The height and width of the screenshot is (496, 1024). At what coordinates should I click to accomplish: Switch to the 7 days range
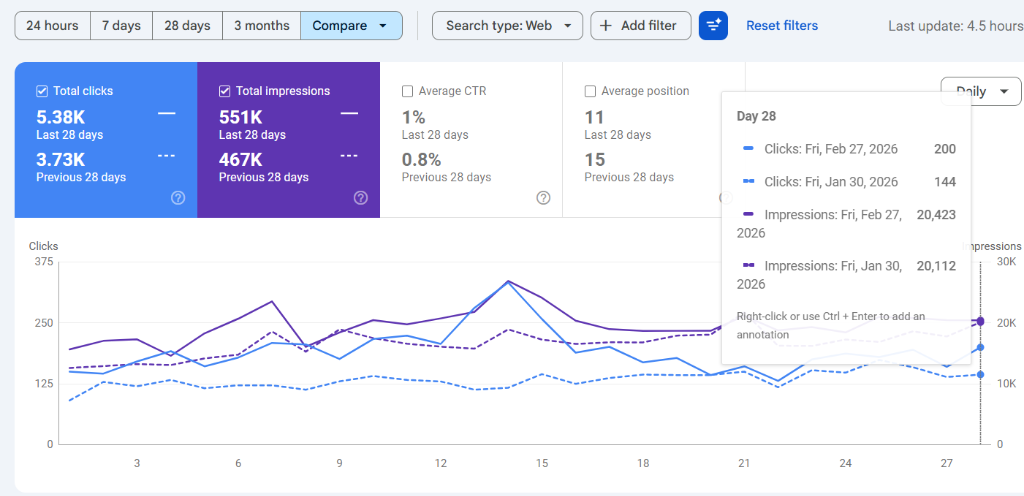pos(121,26)
